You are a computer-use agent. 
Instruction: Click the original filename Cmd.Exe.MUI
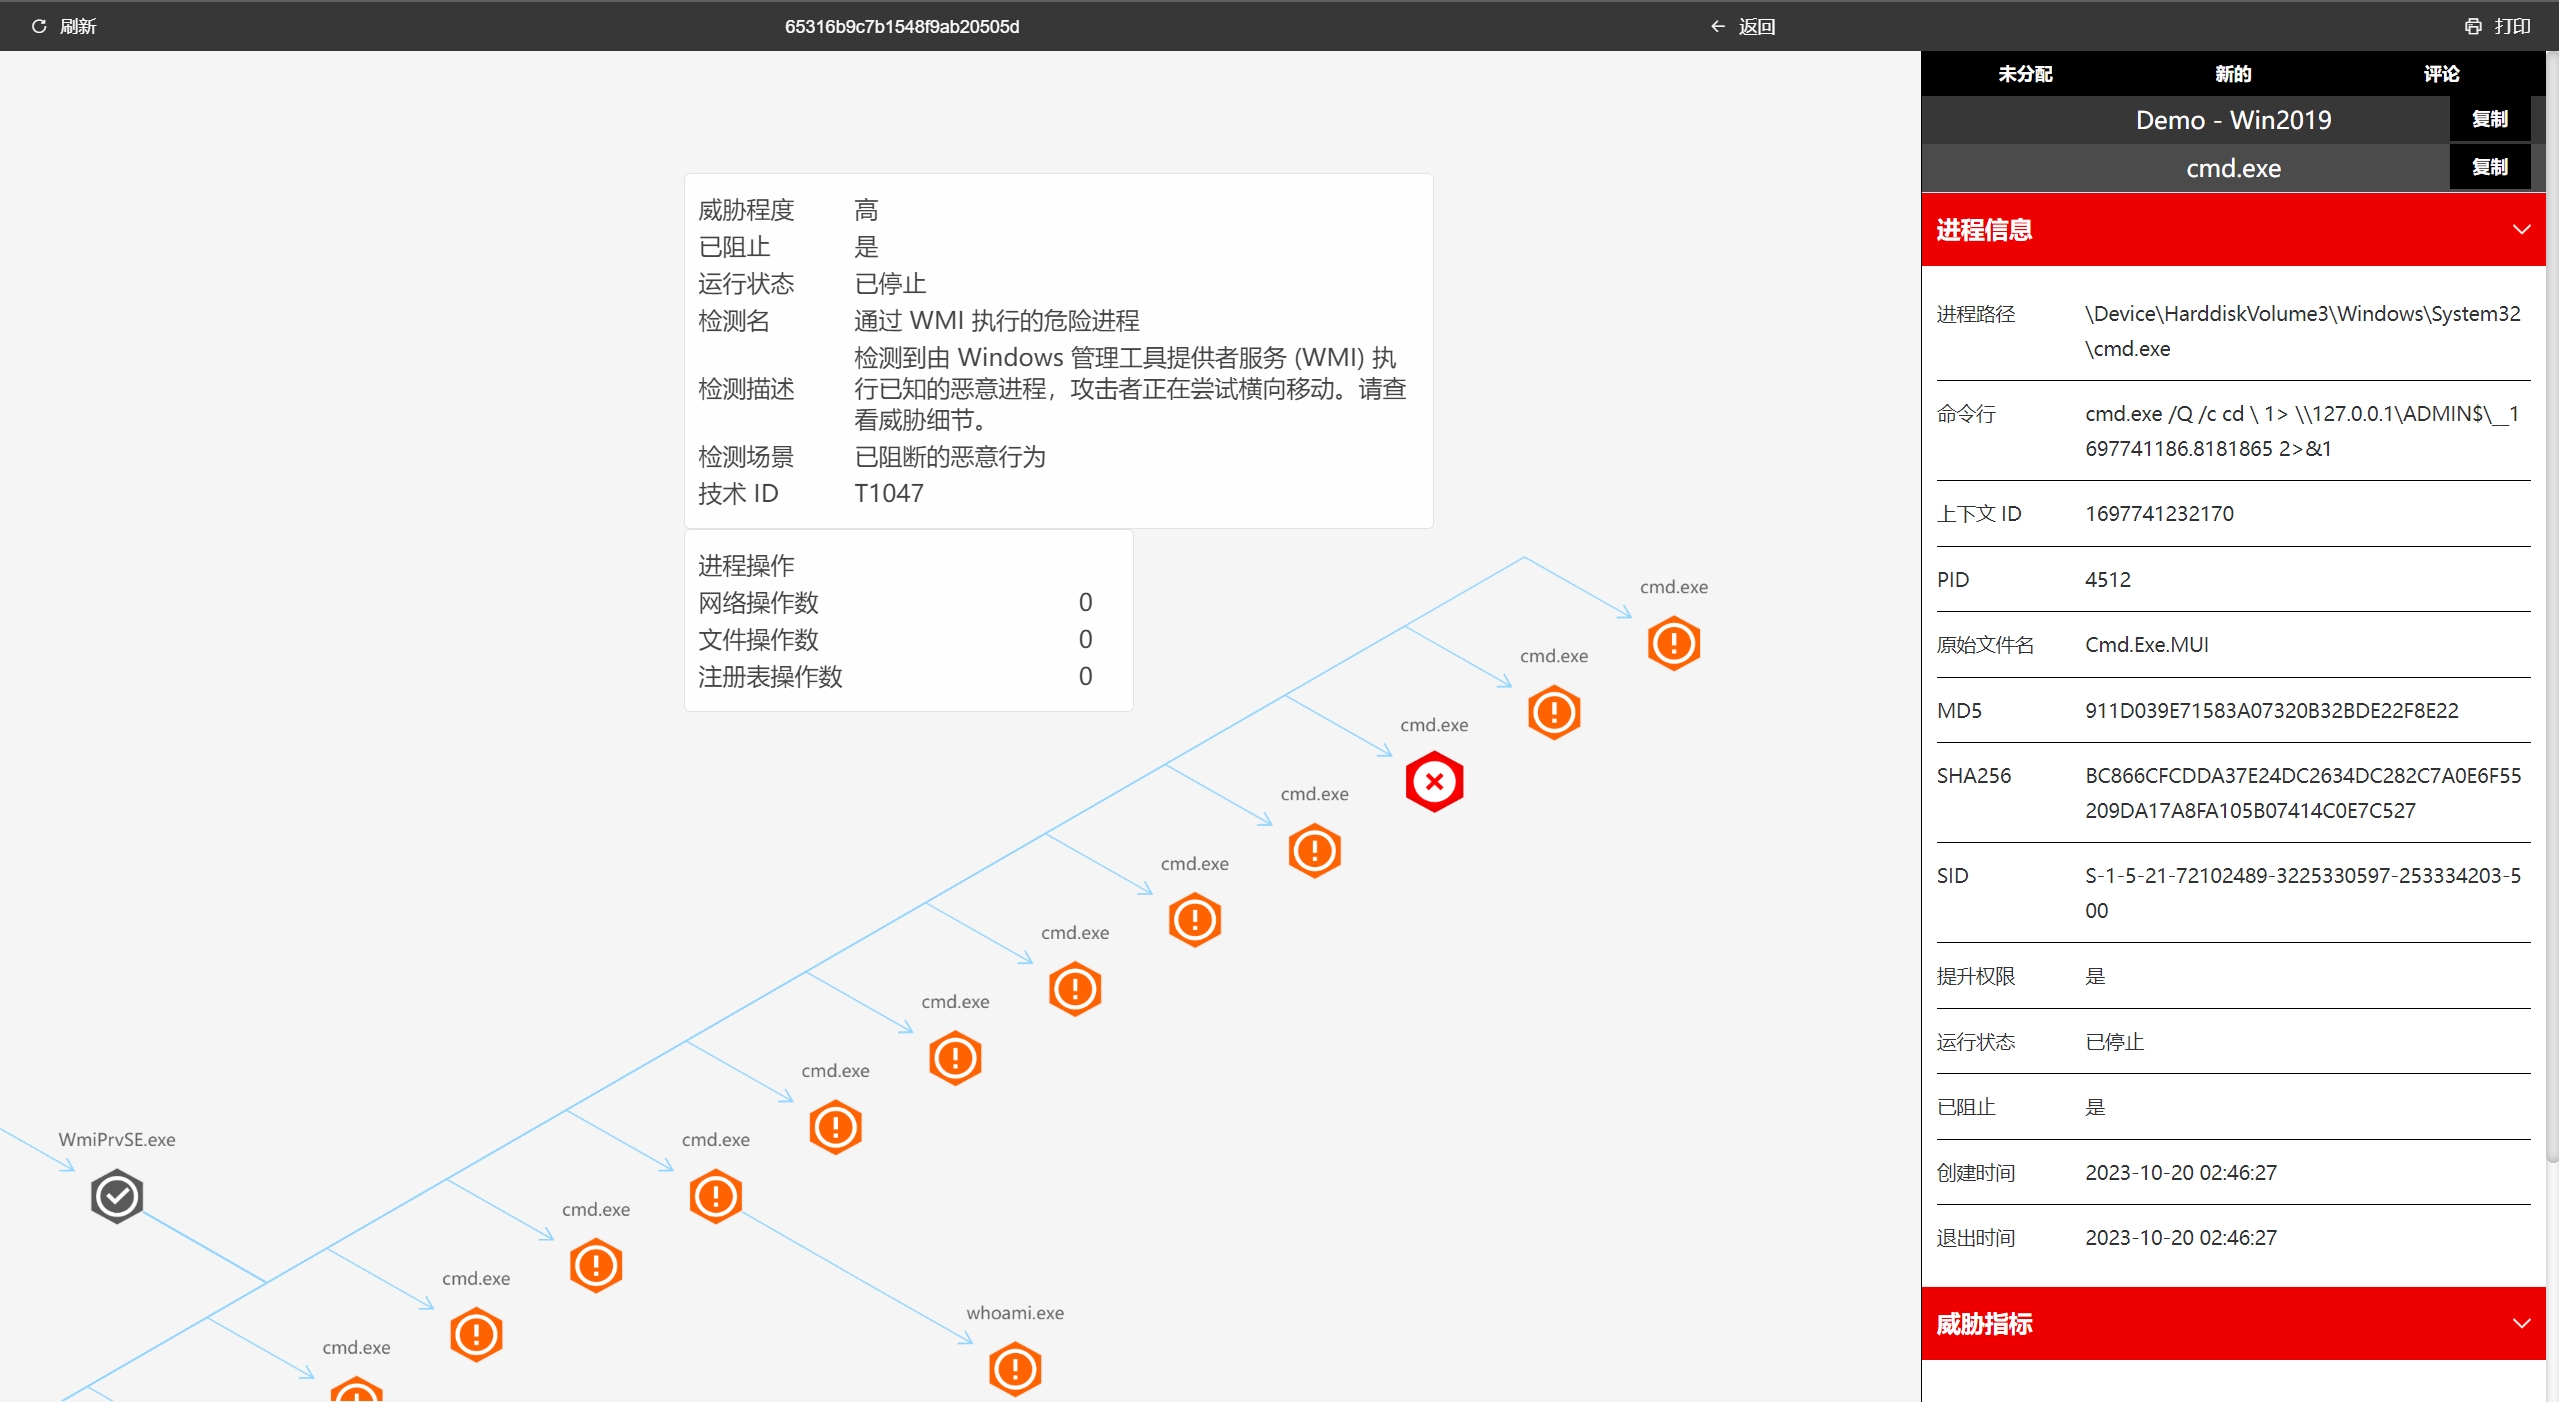click(2146, 645)
